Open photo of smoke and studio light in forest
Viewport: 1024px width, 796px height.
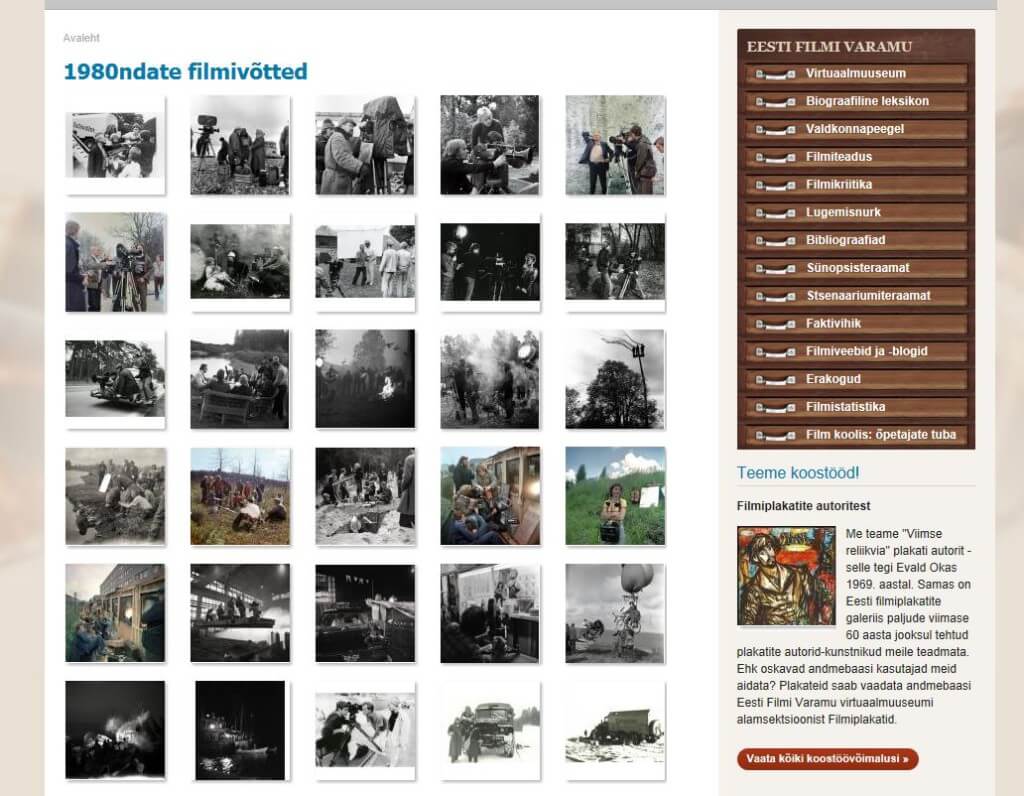(490, 379)
